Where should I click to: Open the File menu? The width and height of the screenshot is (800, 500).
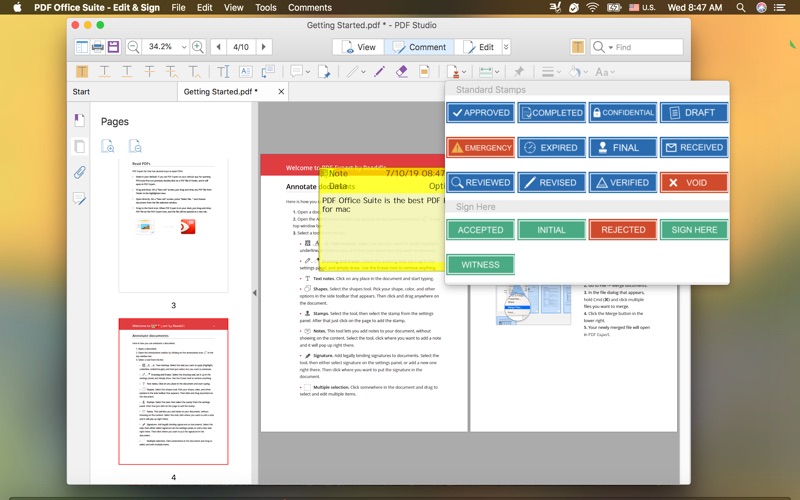click(x=178, y=7)
